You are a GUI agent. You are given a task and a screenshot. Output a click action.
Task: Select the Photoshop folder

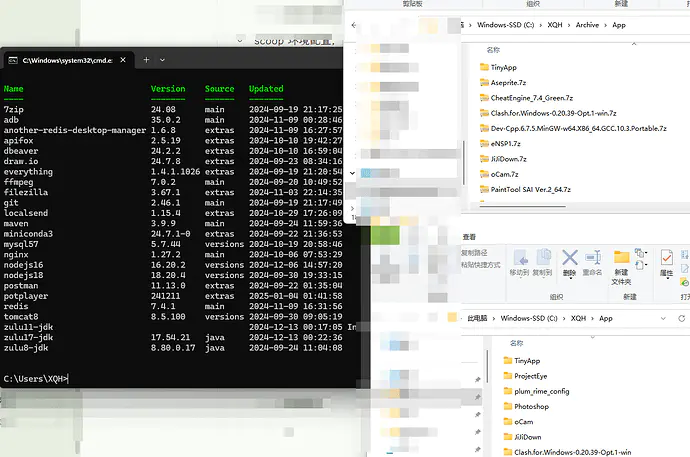531,407
